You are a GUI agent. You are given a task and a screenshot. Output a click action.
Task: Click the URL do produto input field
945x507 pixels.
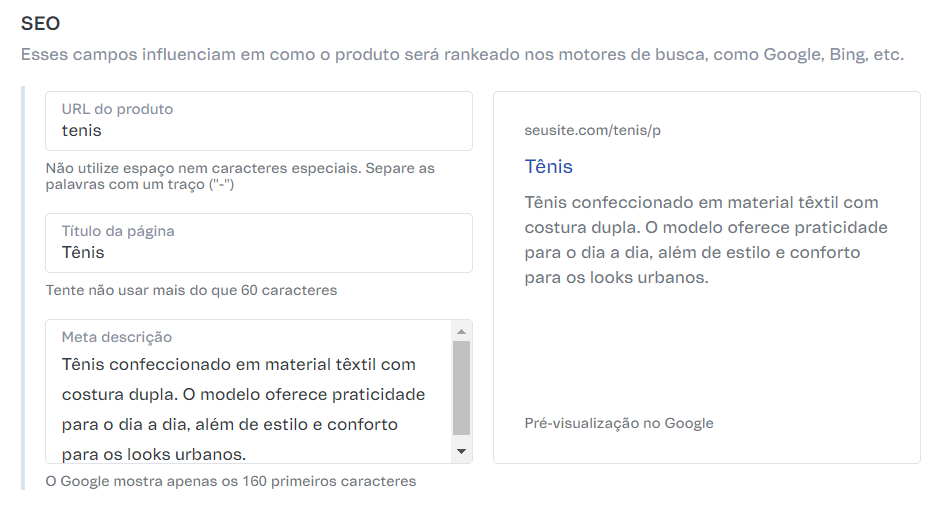tap(258, 131)
